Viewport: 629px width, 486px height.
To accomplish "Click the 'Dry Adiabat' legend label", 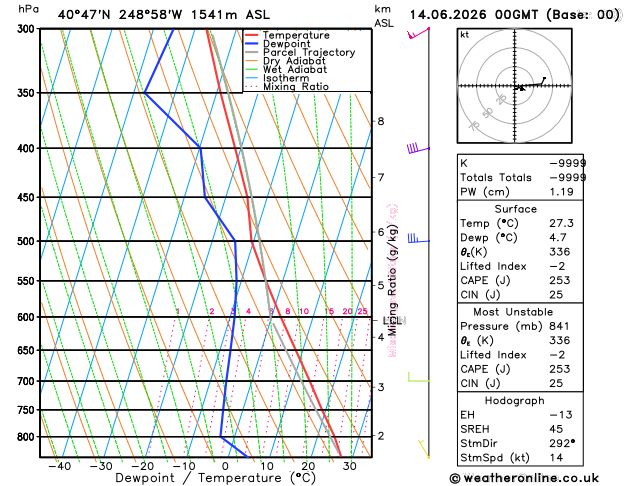I will [294, 61].
